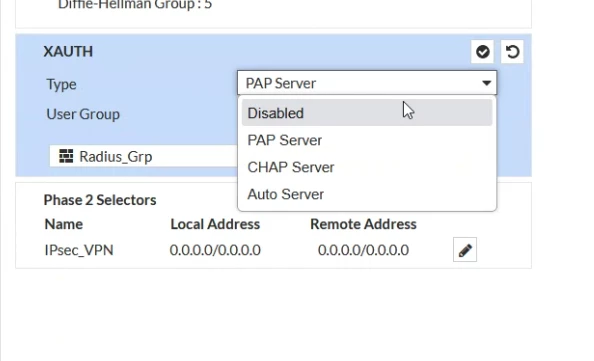Viewport: 594px width, 361px height.
Task: Select Auto Server option
Action: 367,194
